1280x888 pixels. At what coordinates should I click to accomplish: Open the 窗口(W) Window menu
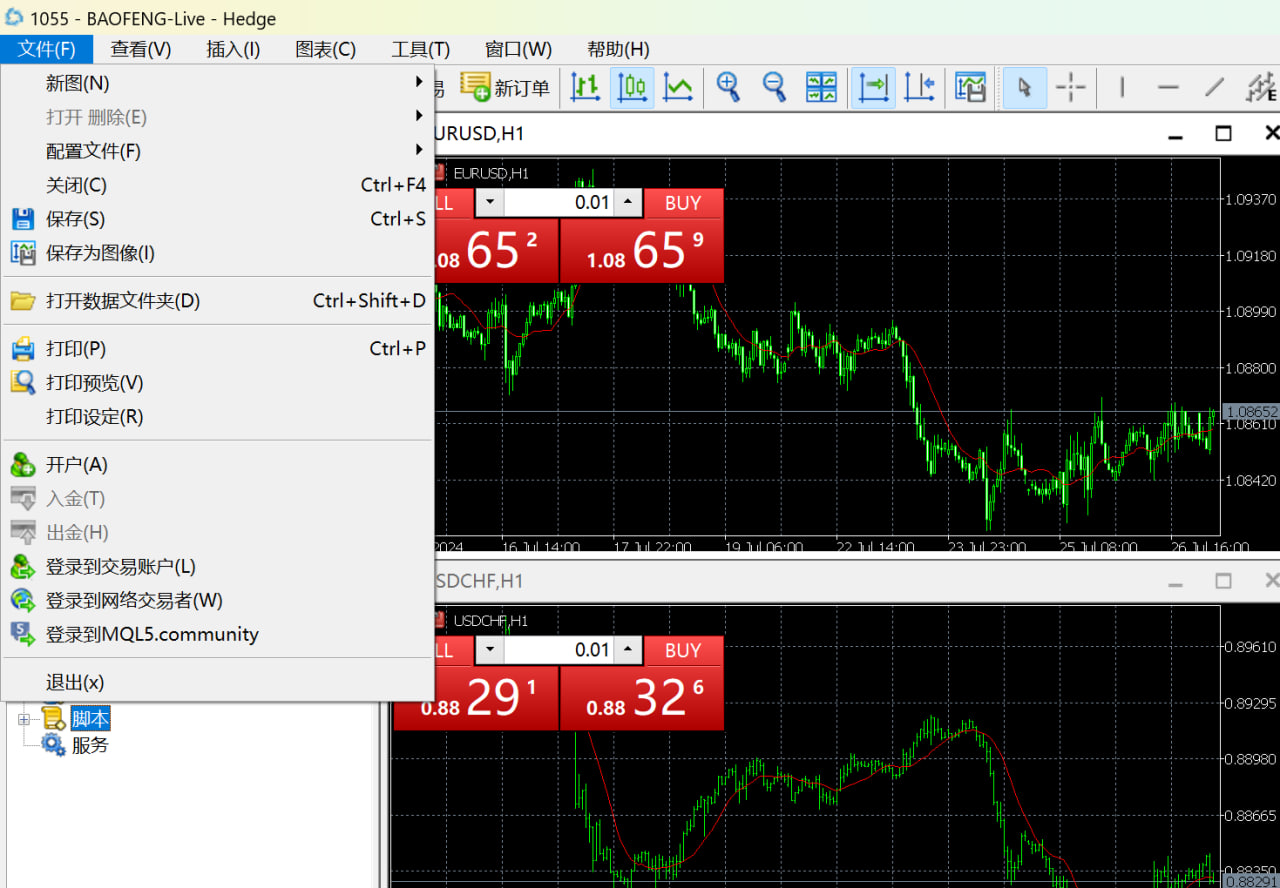point(518,49)
